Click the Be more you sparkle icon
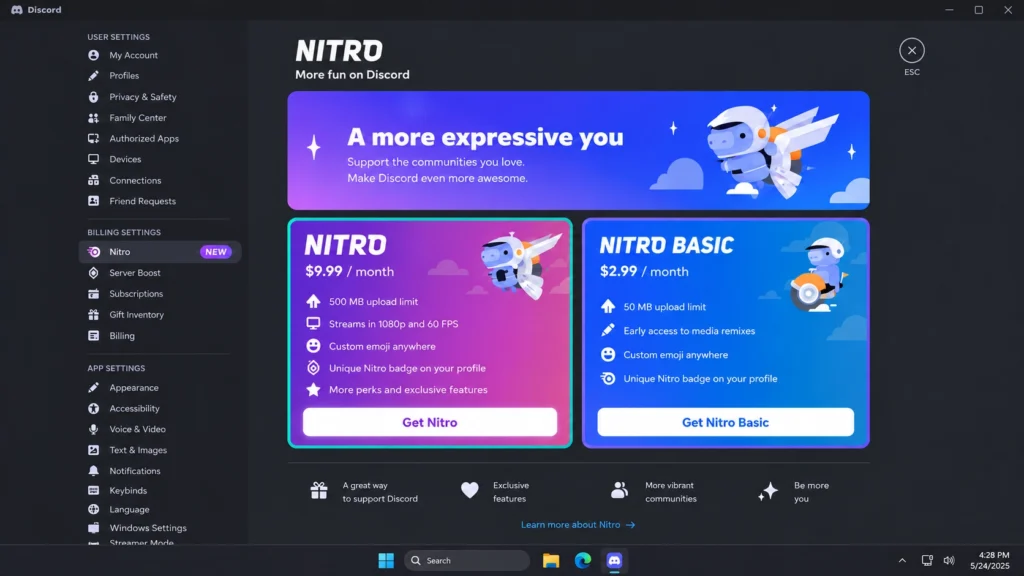Viewport: 1024px width, 576px height. [768, 491]
